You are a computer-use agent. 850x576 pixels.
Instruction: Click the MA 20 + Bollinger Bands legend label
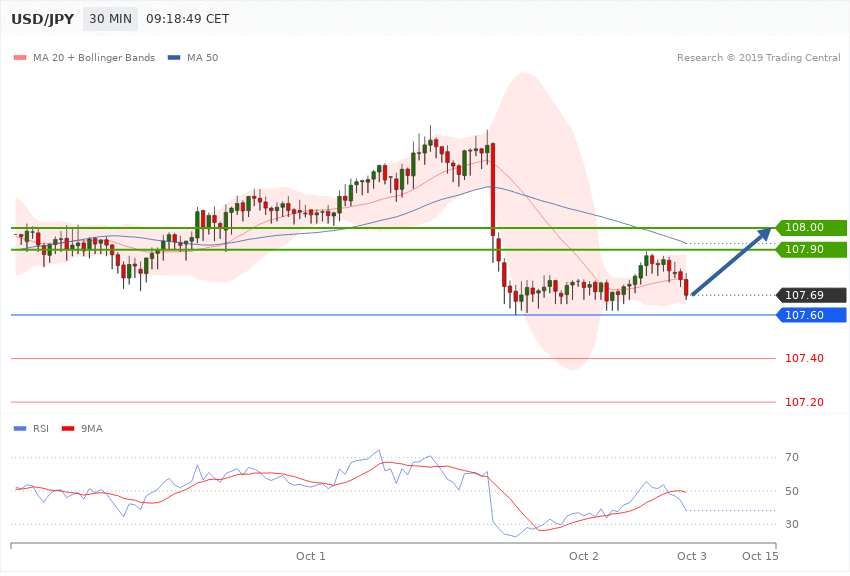click(x=94, y=57)
